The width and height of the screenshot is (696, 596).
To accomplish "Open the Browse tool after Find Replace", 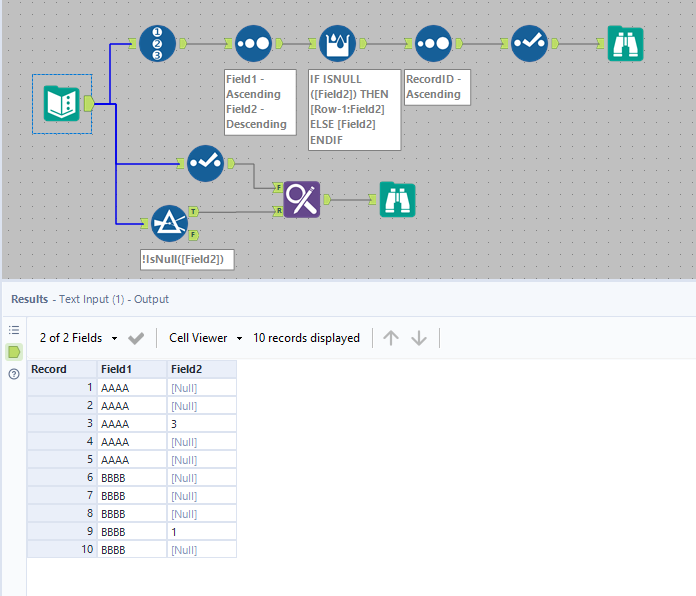I will (x=397, y=200).
